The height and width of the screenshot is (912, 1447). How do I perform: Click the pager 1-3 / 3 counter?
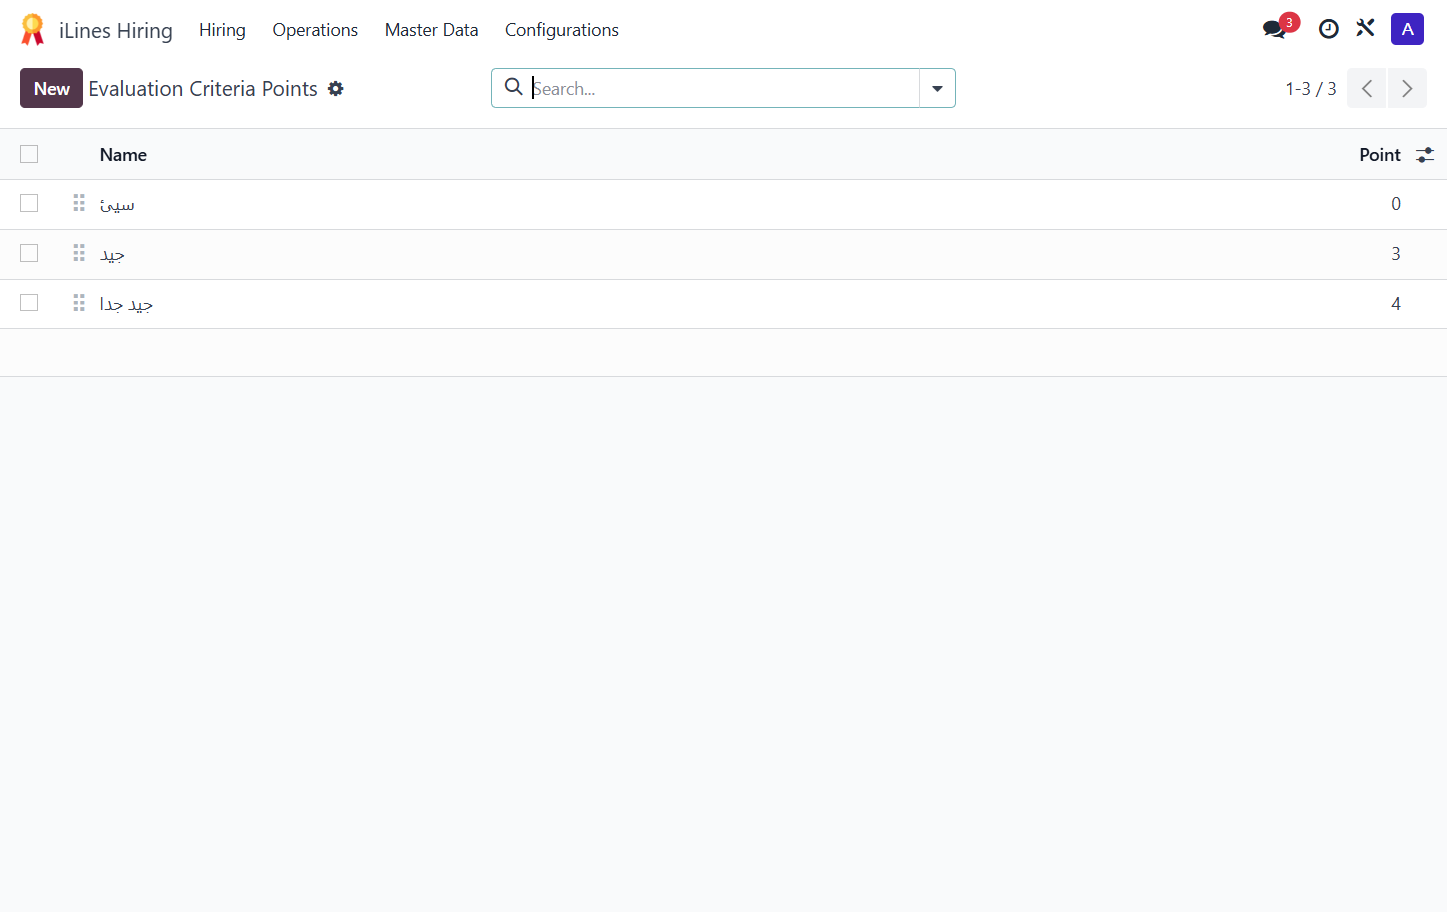point(1310,89)
